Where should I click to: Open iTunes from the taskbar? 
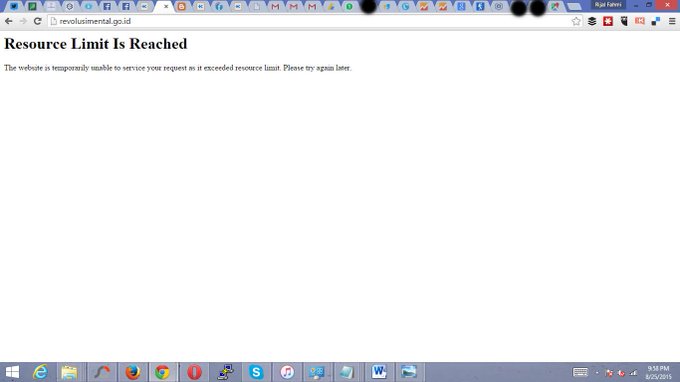click(287, 372)
